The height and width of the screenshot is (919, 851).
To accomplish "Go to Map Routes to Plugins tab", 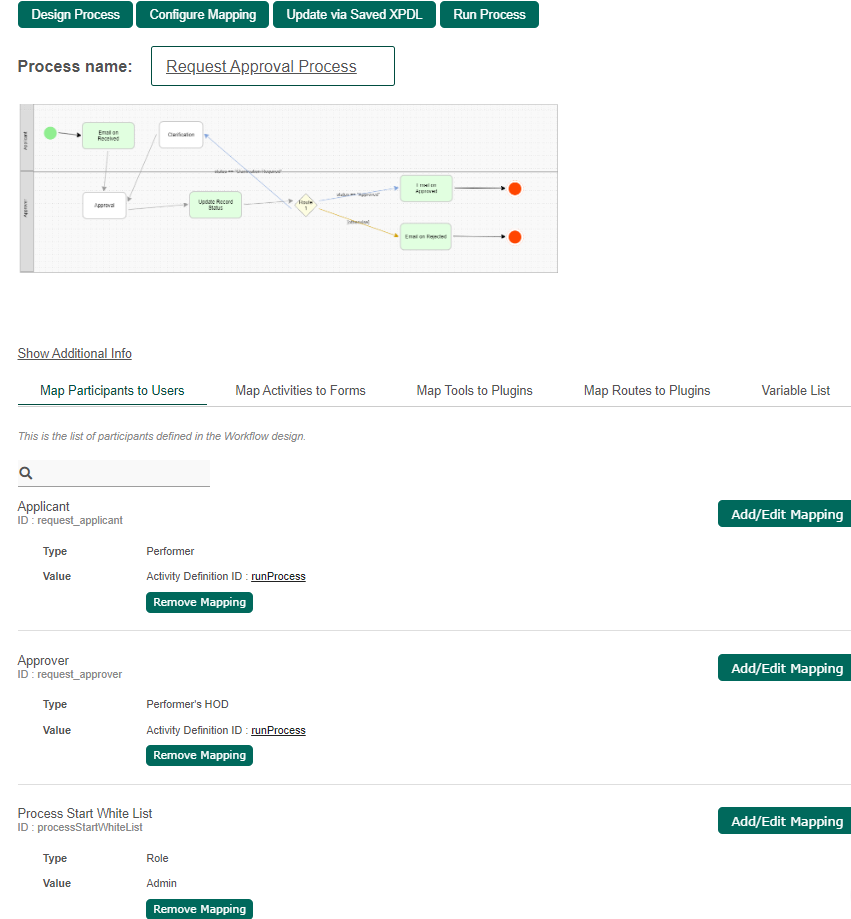I will 646,391.
